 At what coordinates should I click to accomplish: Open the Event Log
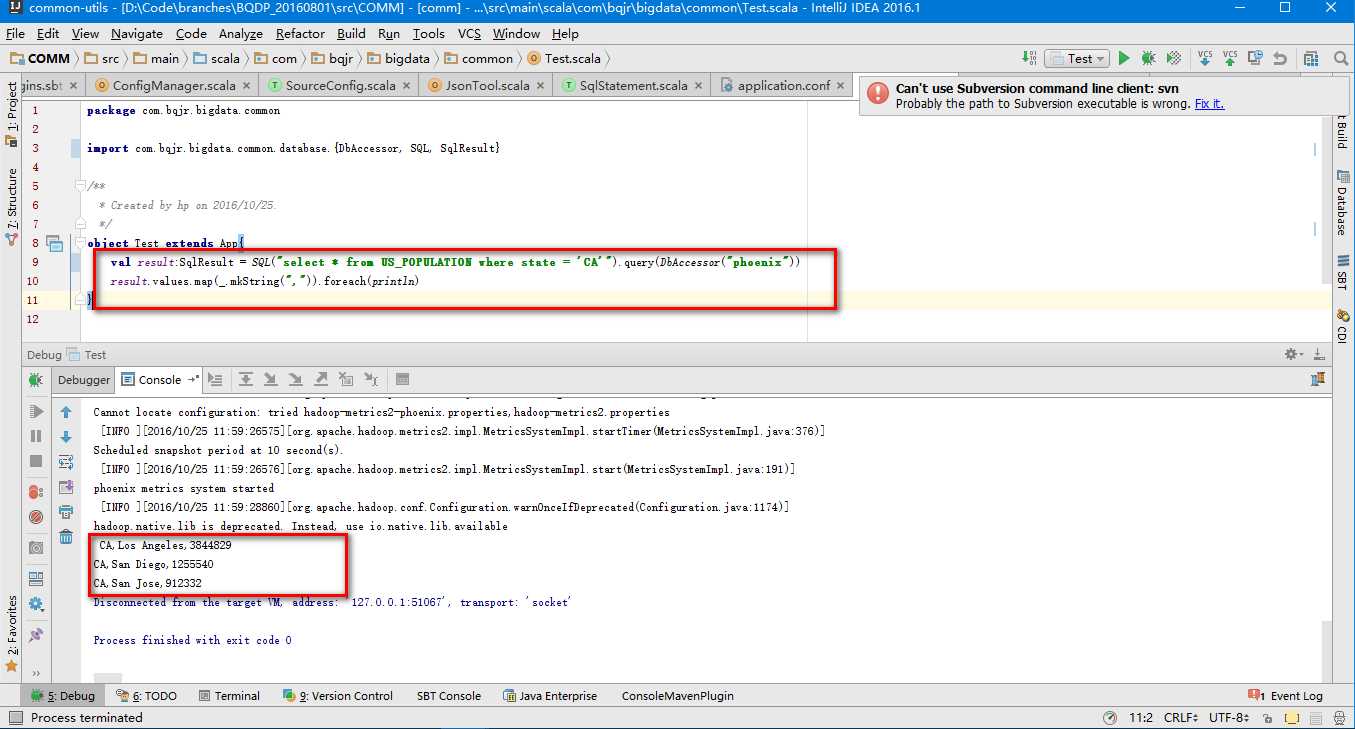(1286, 696)
